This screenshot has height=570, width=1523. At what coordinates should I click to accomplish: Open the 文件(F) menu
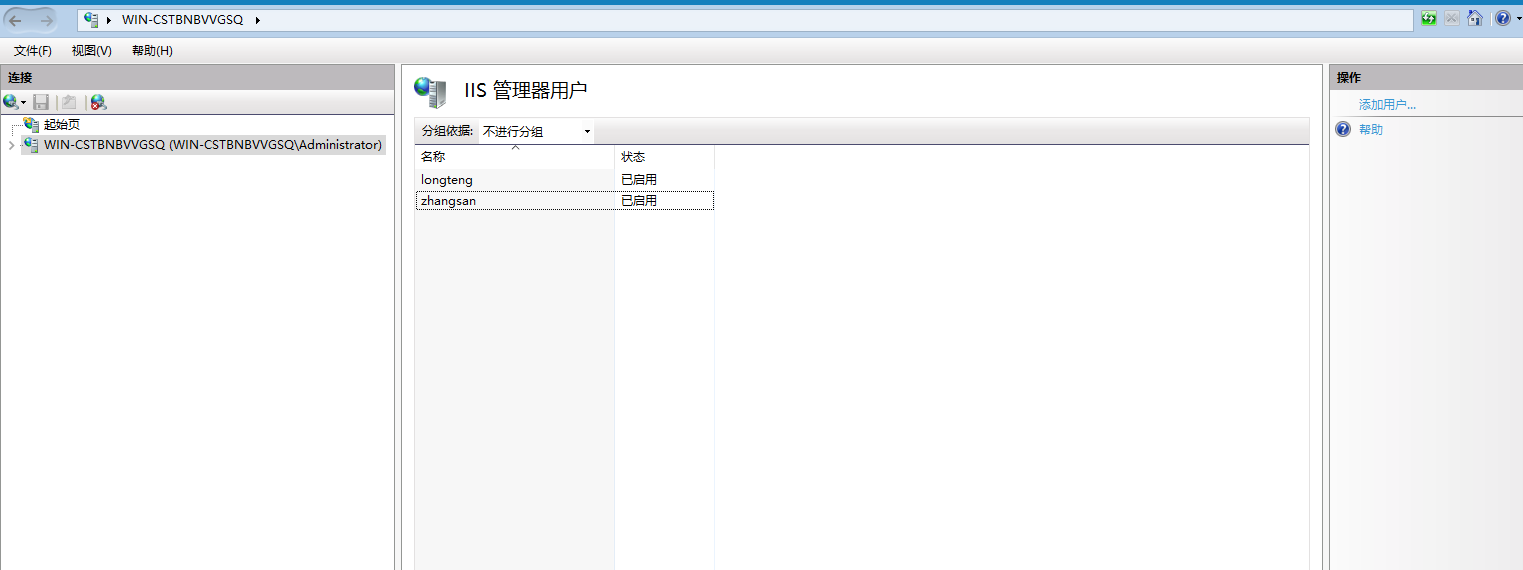click(x=33, y=51)
